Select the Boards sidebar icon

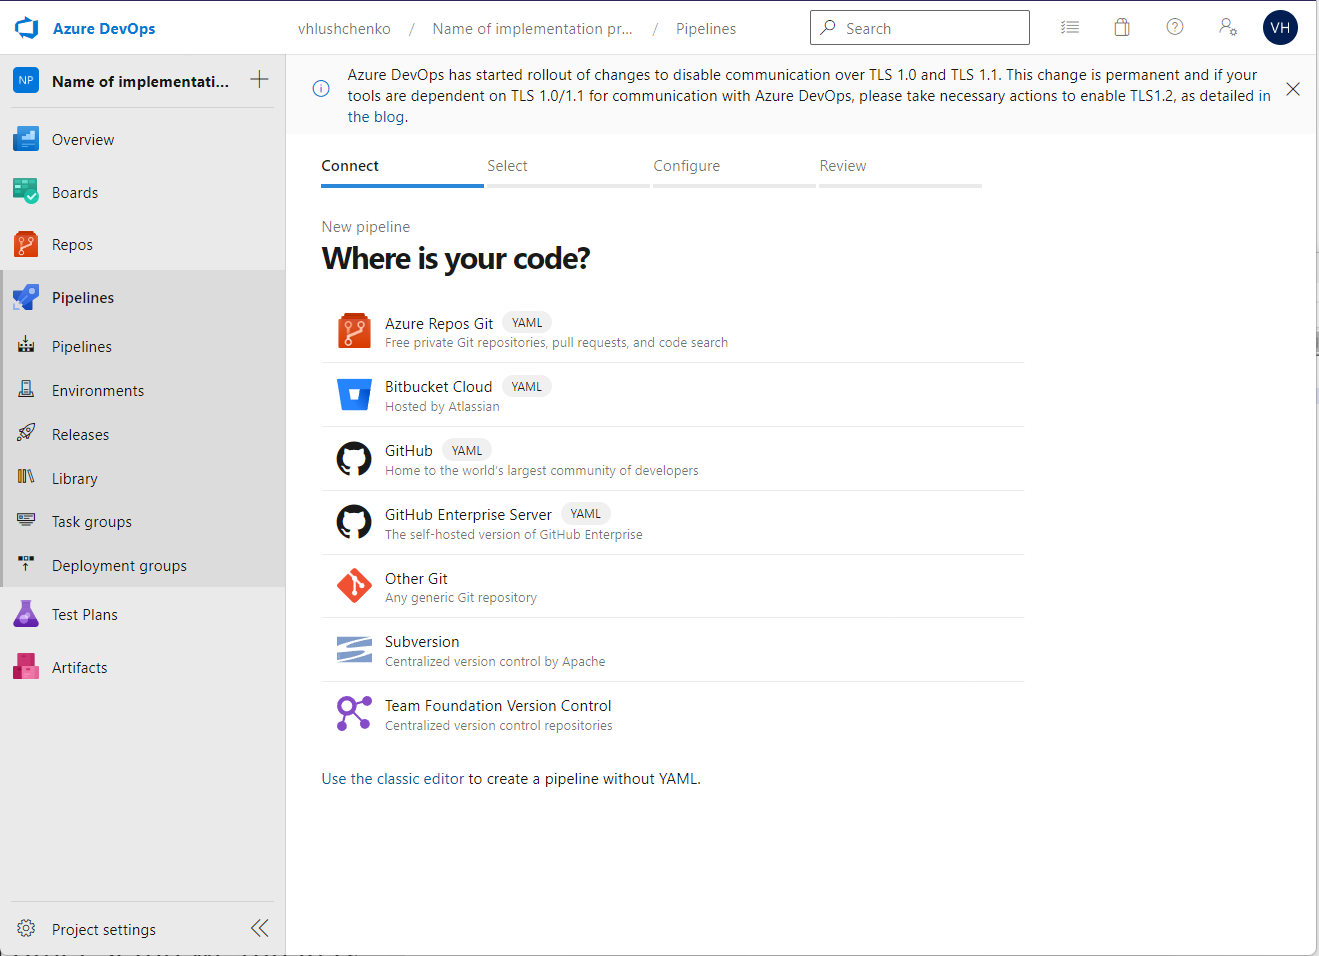(24, 191)
